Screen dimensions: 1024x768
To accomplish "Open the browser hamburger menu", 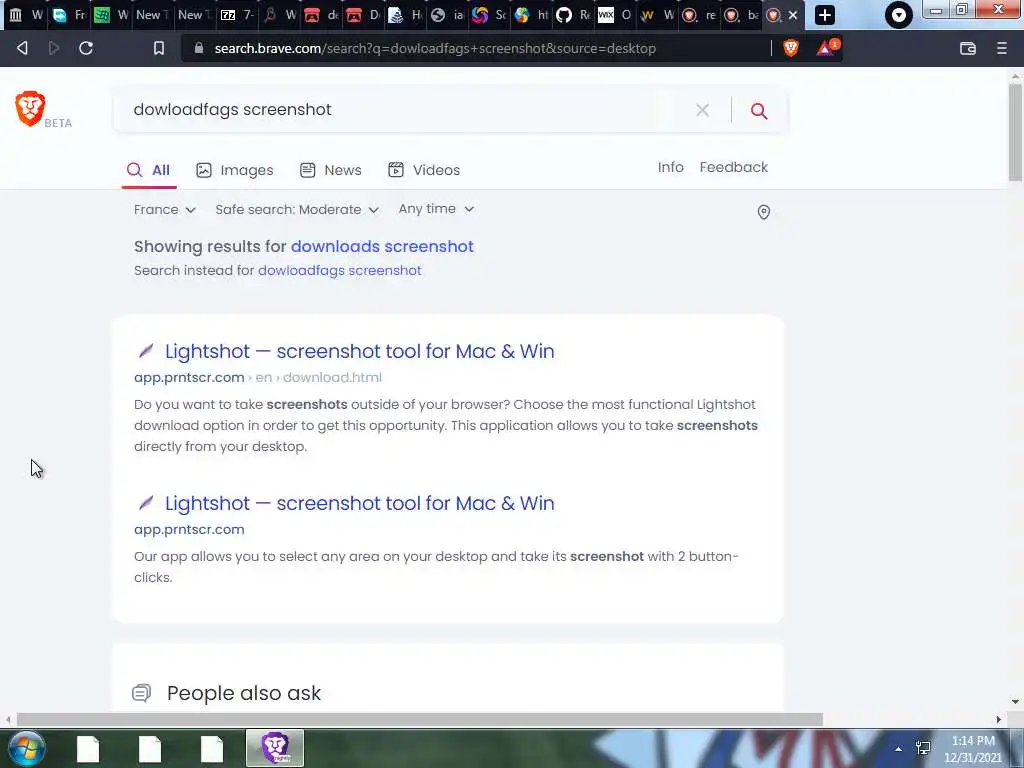I will [x=1002, y=48].
